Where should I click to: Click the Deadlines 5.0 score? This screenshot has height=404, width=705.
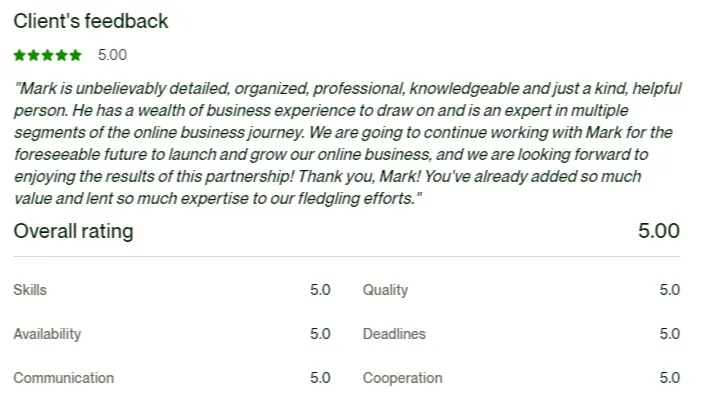tap(669, 334)
